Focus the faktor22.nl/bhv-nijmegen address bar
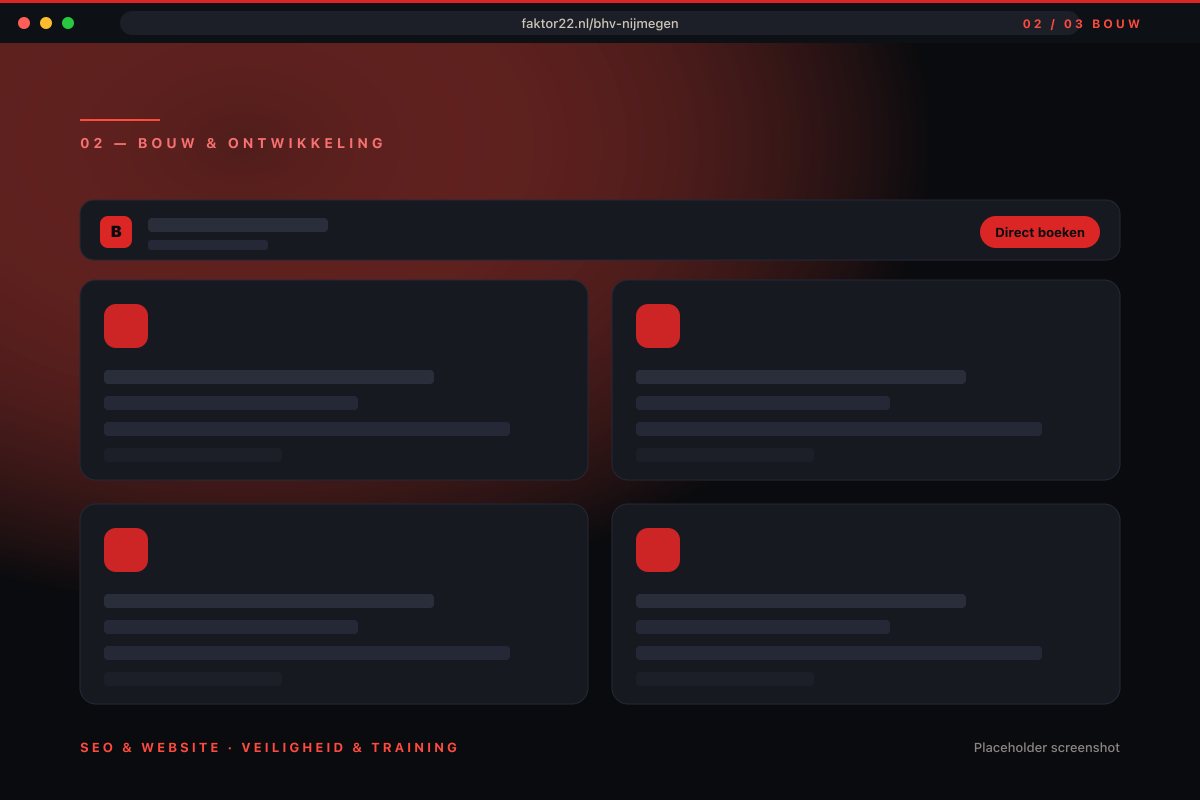 600,23
